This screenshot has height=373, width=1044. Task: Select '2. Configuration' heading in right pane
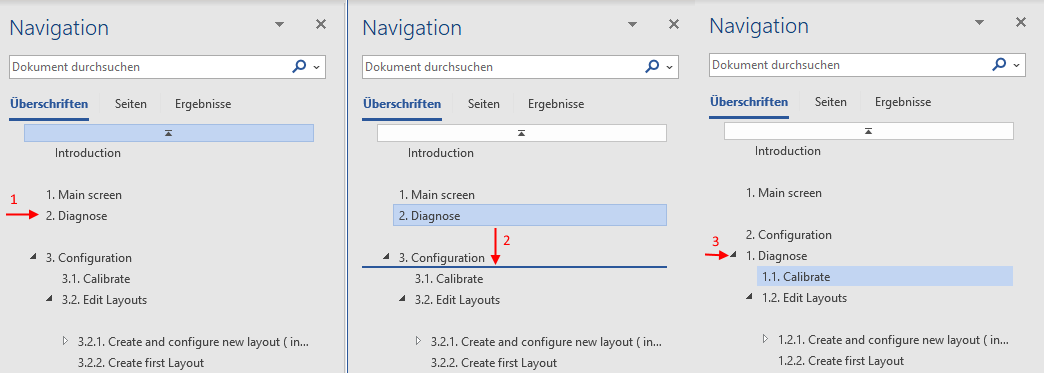[788, 235]
